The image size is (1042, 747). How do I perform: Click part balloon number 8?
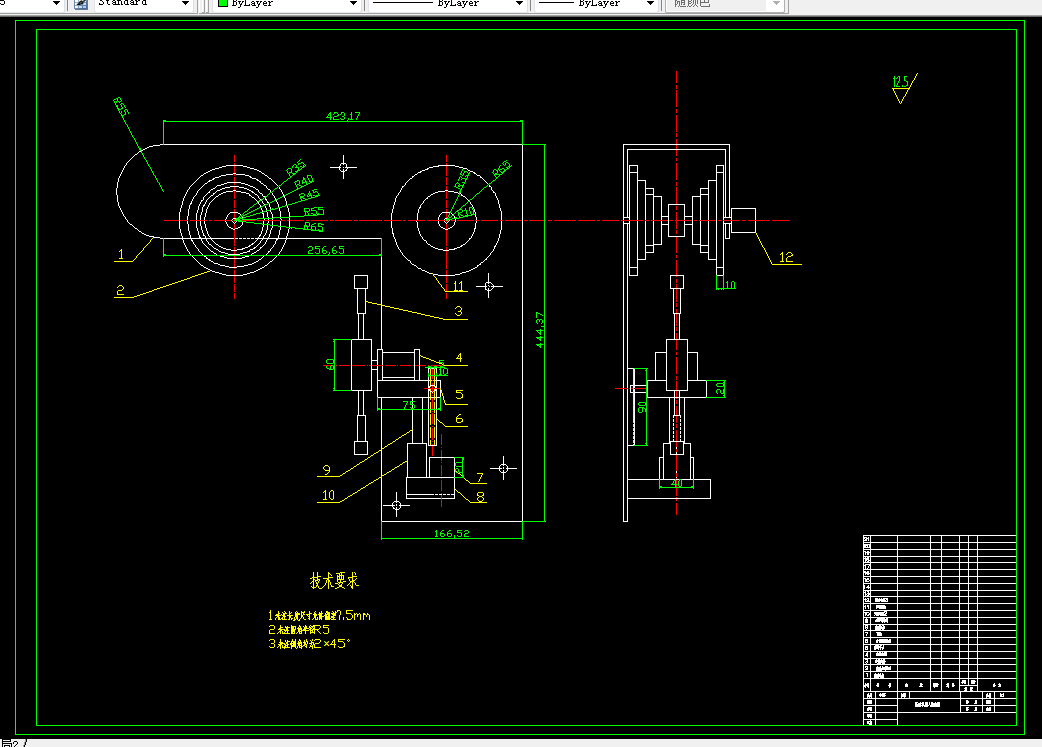[x=480, y=496]
